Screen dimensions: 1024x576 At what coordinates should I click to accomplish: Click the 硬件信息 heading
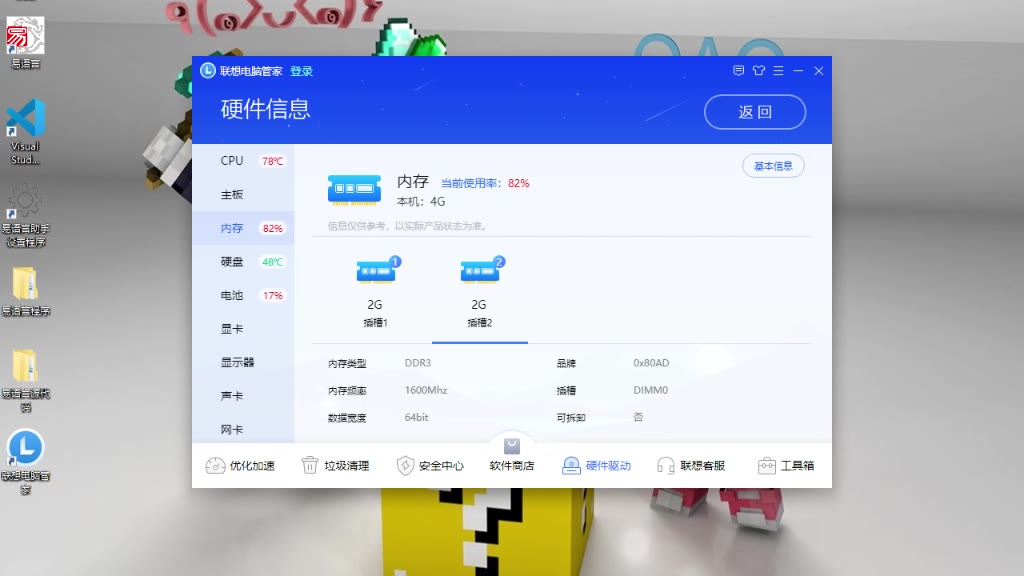[x=265, y=109]
